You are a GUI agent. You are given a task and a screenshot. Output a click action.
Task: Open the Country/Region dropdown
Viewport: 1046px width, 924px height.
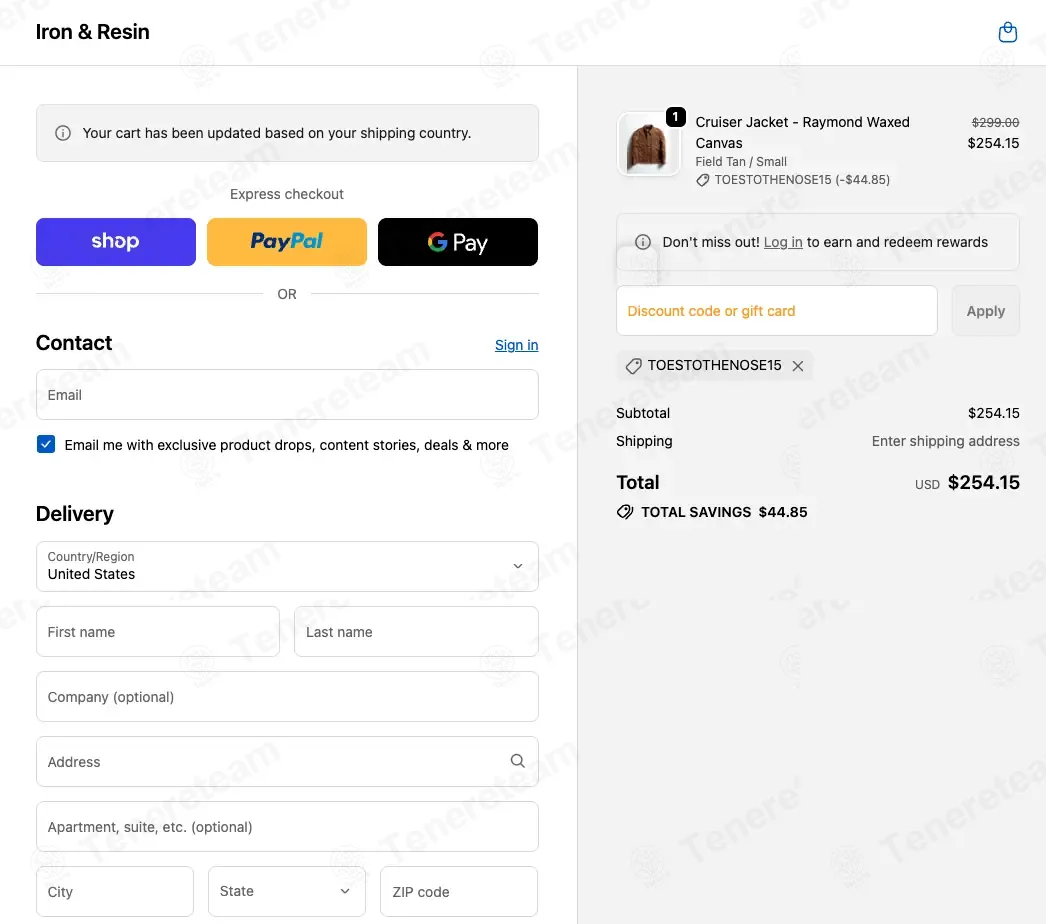point(287,567)
